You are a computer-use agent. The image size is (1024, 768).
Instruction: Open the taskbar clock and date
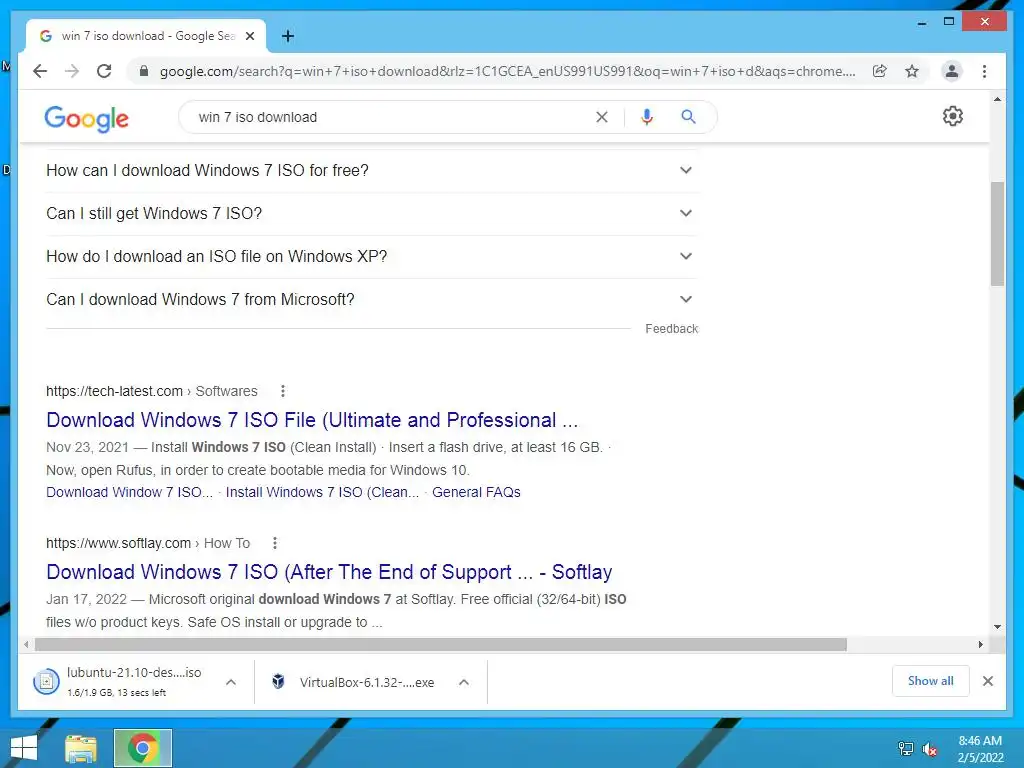(980, 749)
